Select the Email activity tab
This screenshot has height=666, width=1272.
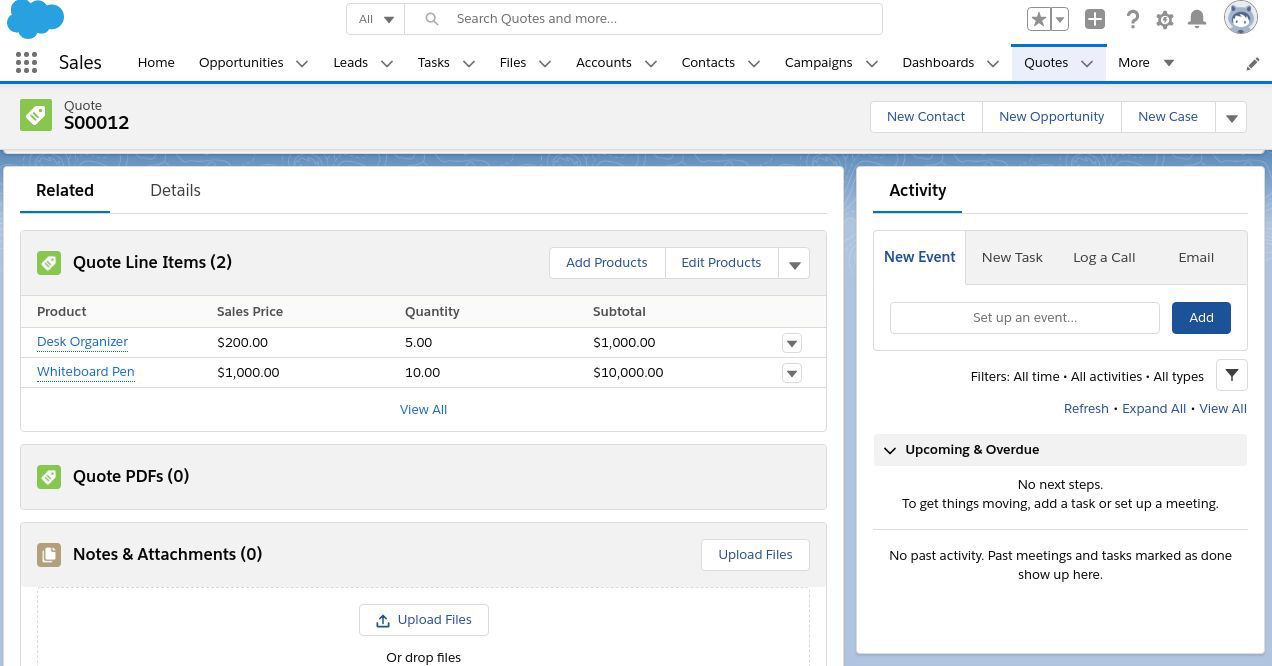tap(1196, 257)
